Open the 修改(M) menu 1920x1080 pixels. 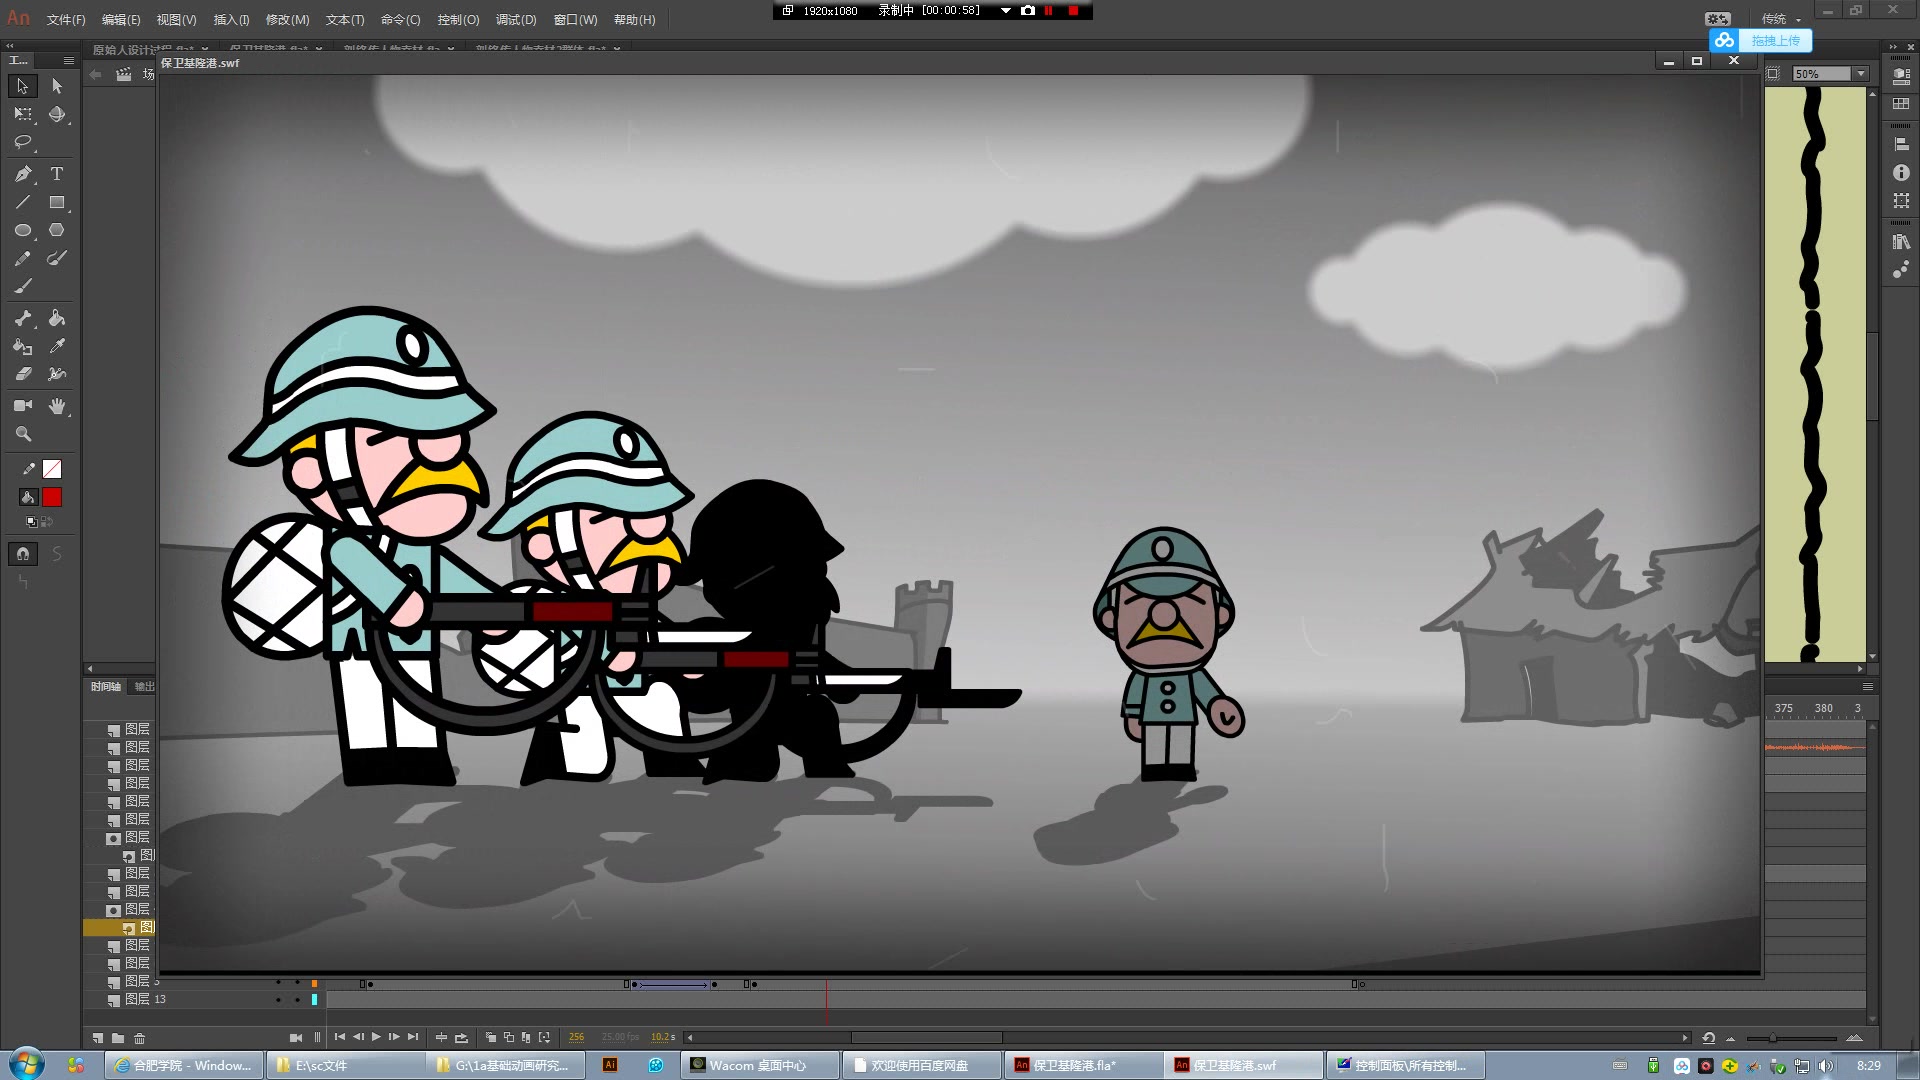287,20
